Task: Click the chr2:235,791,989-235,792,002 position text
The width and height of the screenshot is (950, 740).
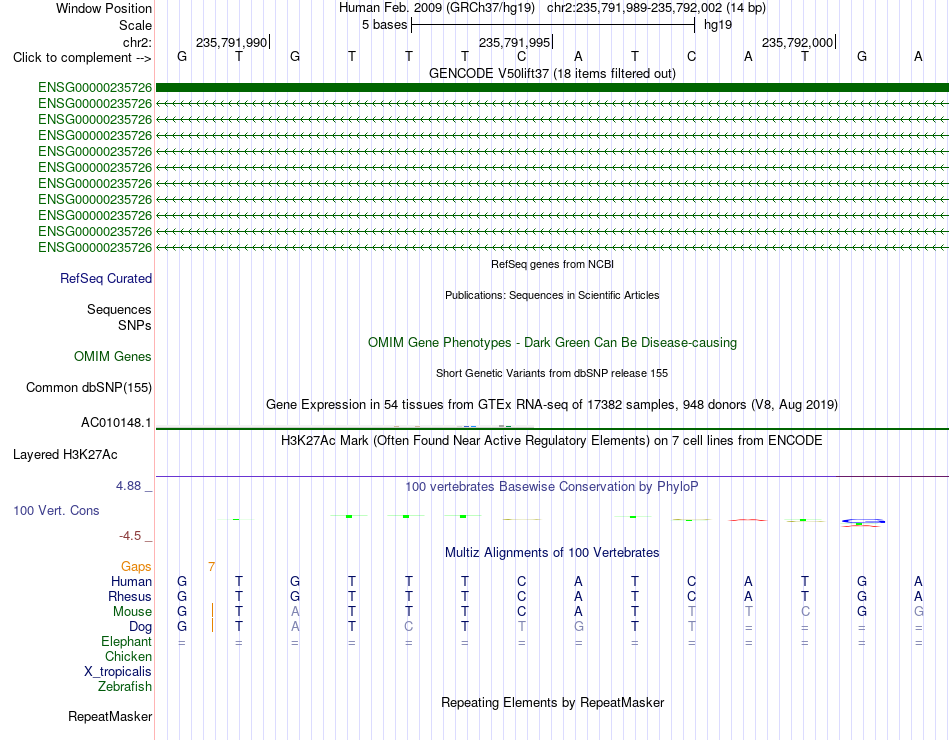Action: point(656,8)
